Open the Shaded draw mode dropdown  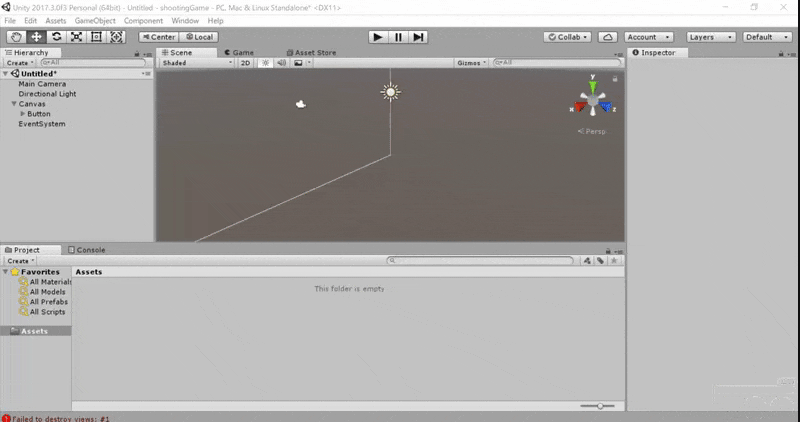[x=196, y=63]
